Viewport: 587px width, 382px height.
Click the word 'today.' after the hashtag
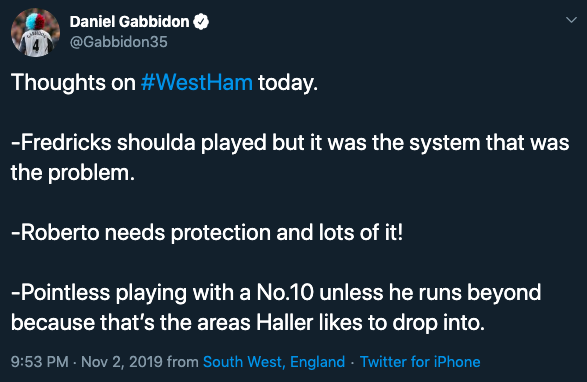point(288,83)
